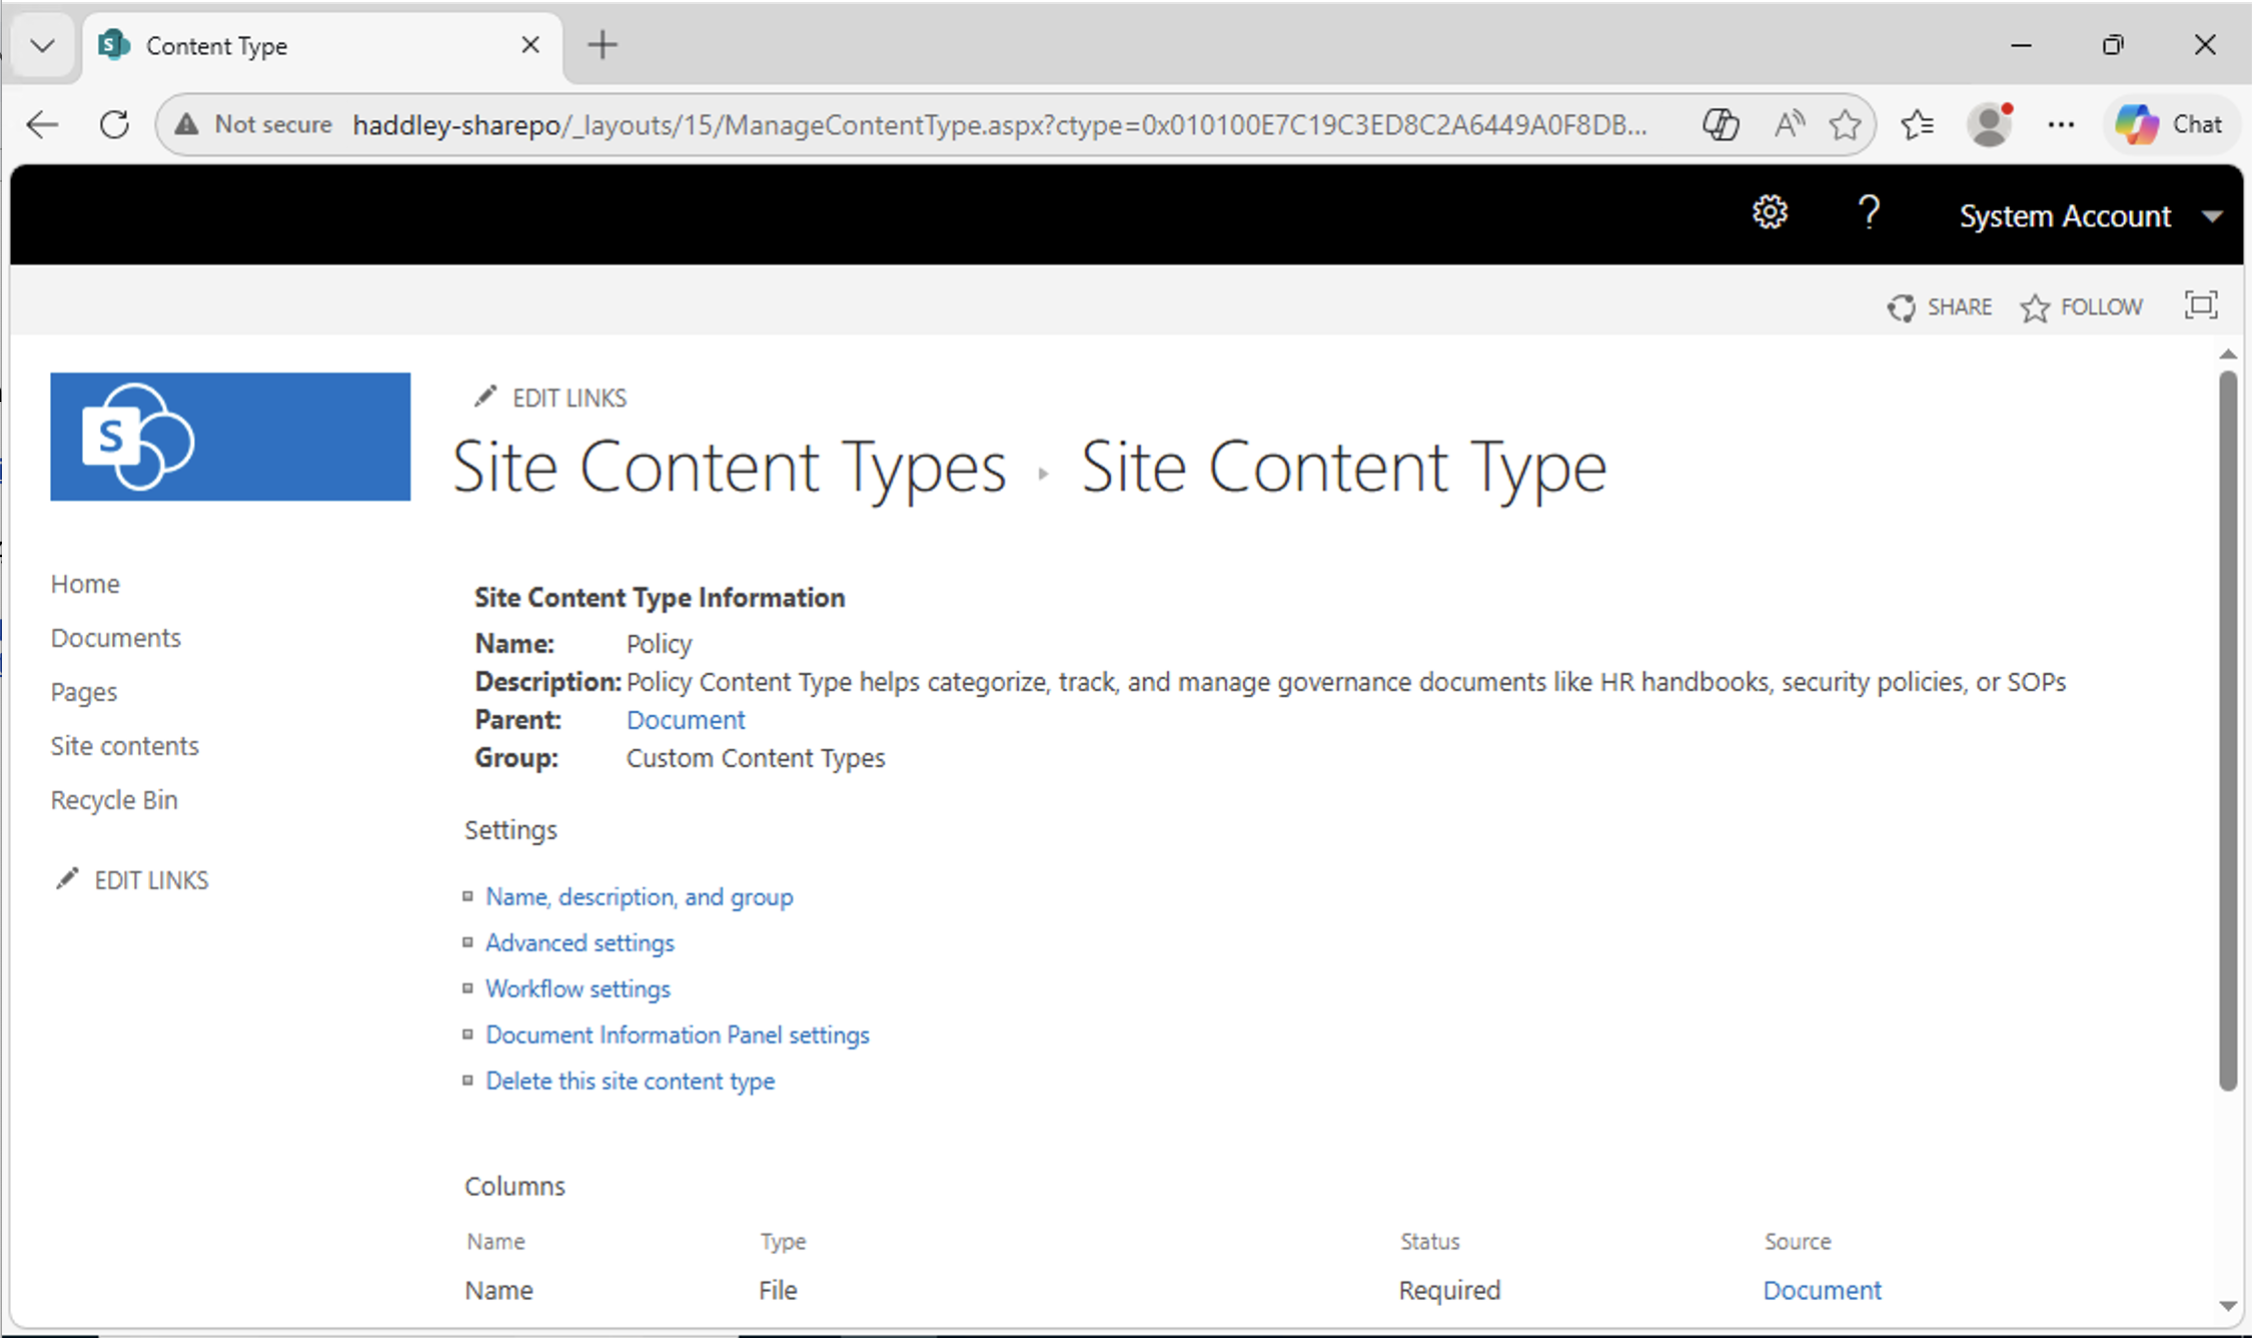Open the Favorites list icon
The image size is (2252, 1338).
click(x=1917, y=125)
